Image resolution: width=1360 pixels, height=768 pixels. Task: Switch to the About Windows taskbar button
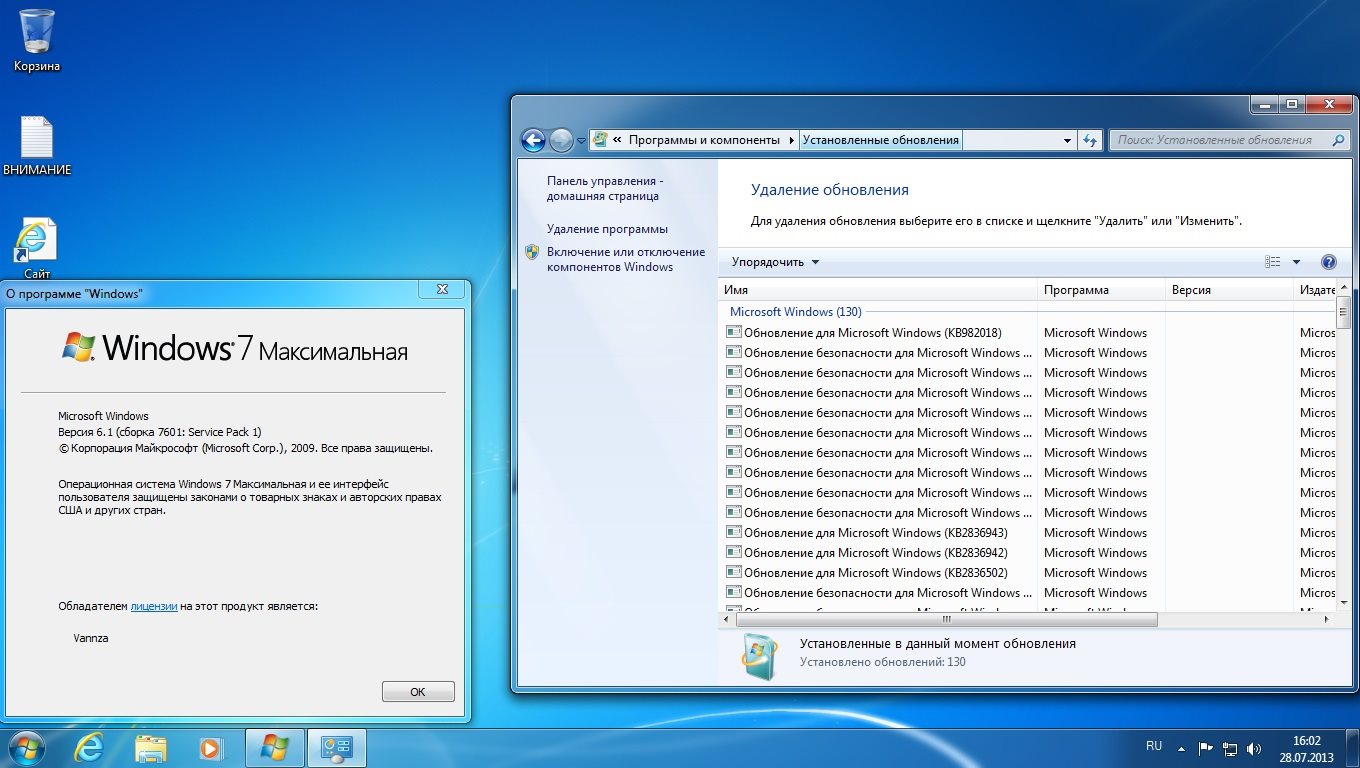[274, 748]
